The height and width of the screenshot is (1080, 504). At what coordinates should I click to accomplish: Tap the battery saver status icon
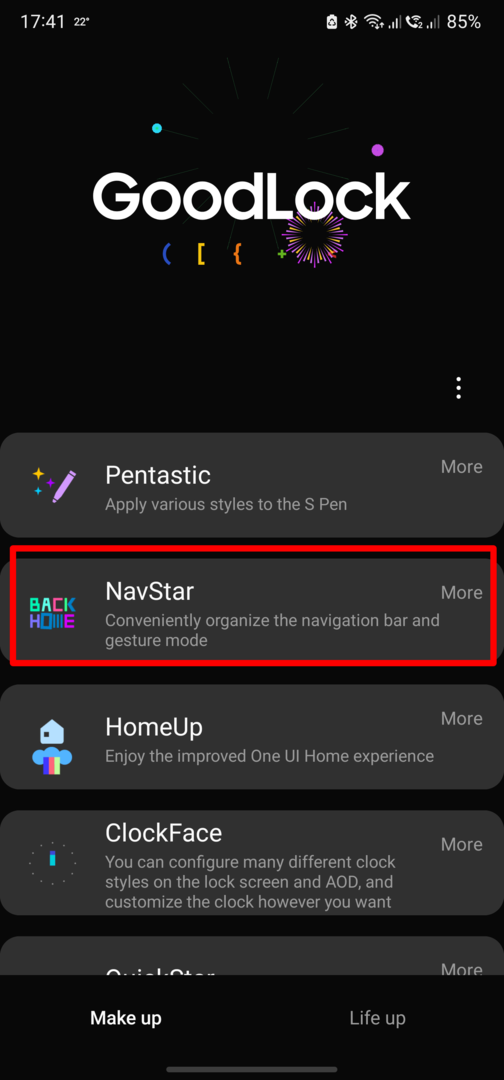332,21
